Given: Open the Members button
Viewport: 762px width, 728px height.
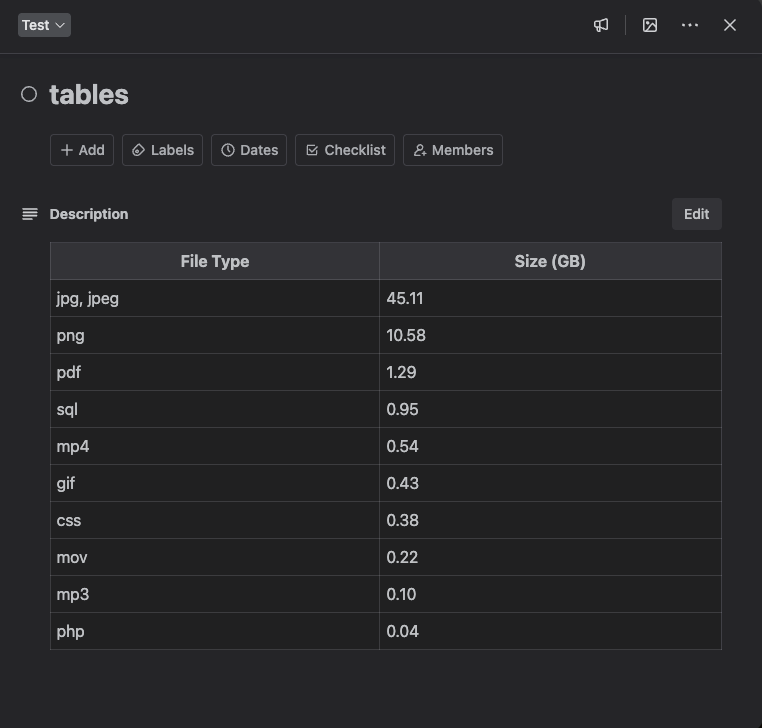Looking at the screenshot, I should 453,150.
